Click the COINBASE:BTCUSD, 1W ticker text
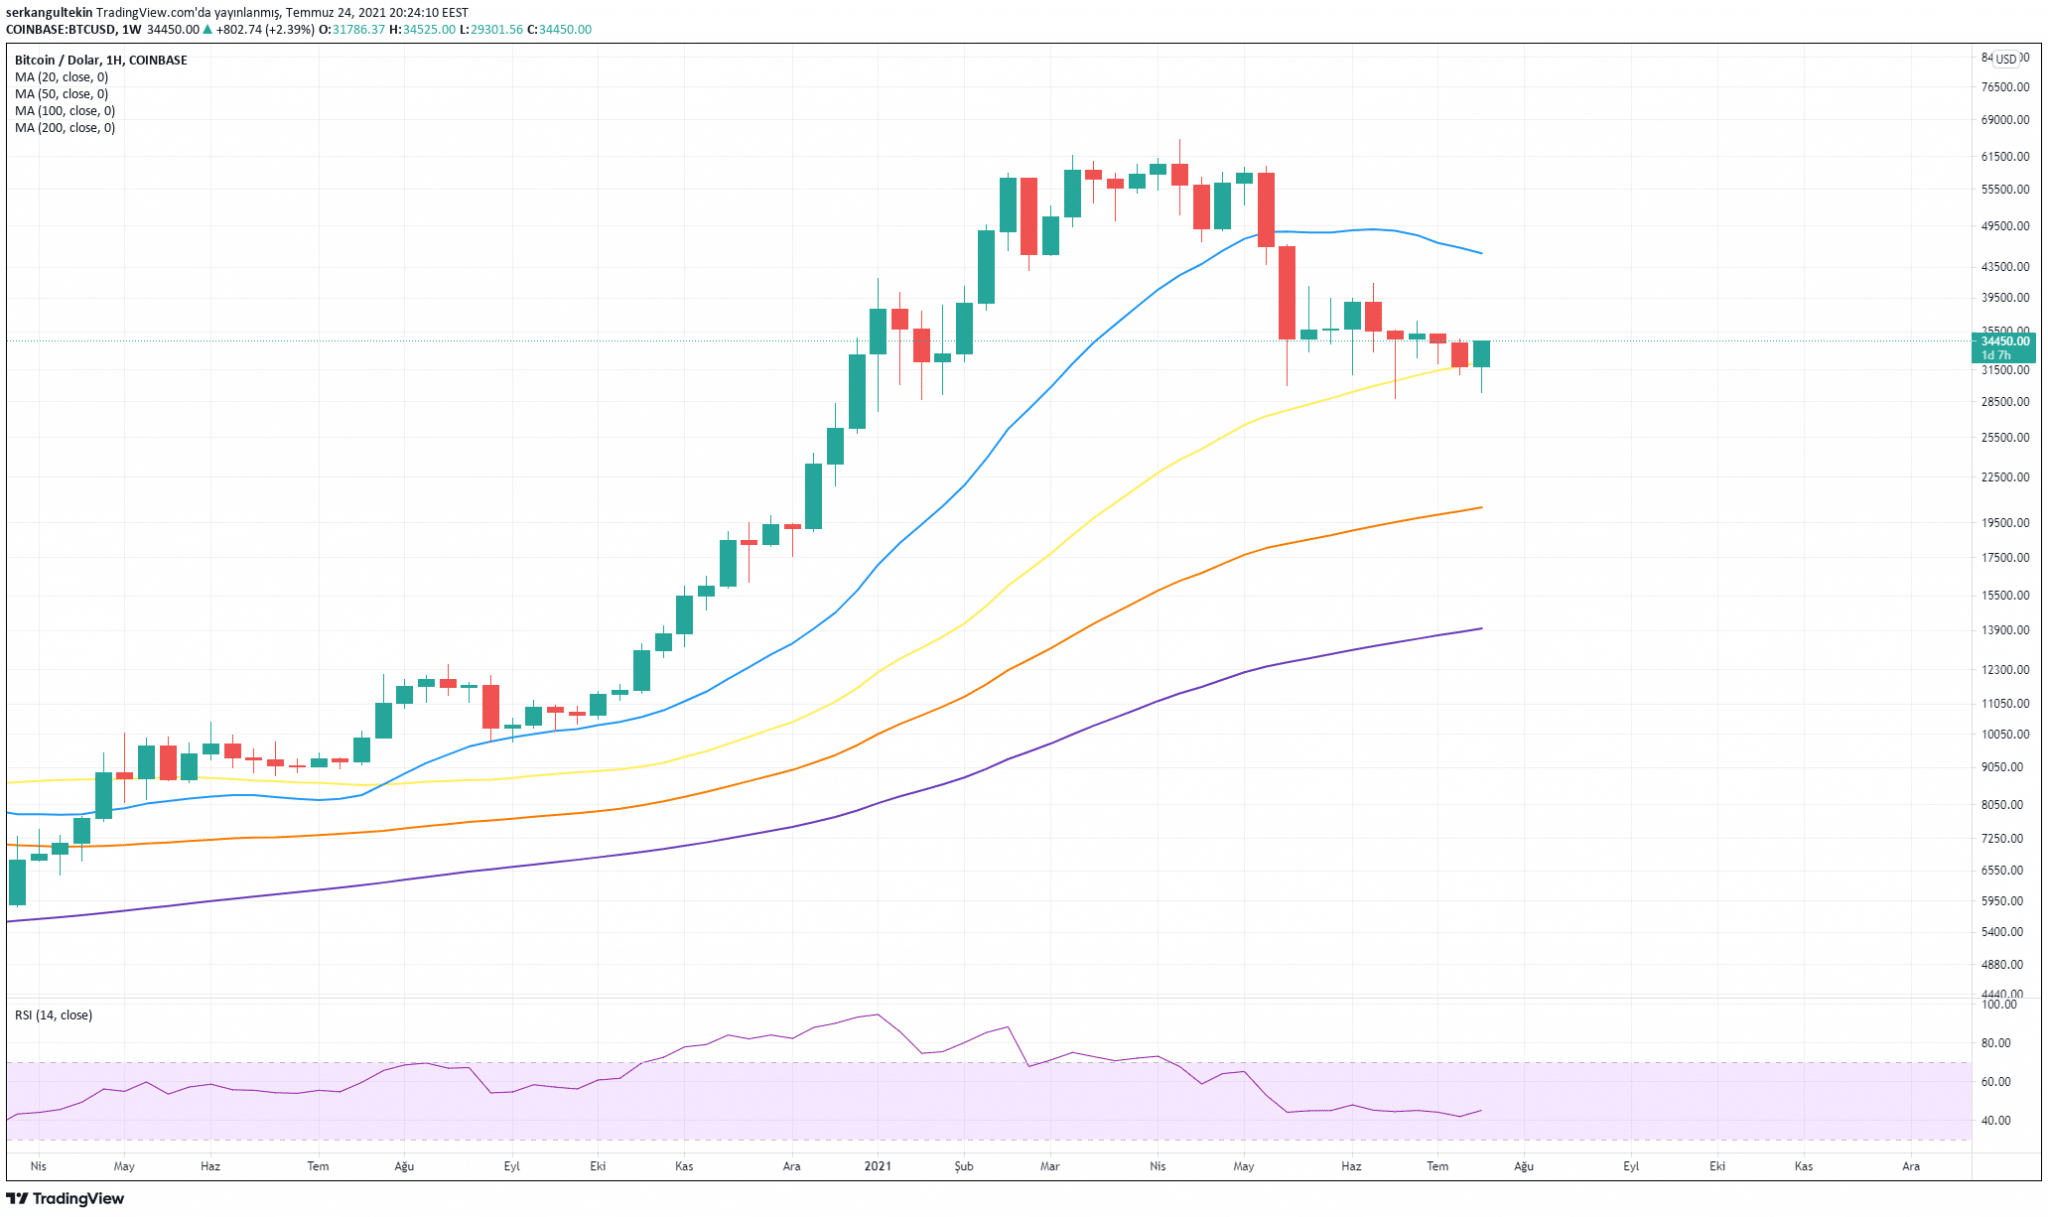The width and height of the screenshot is (2048, 1217). pos(73,30)
